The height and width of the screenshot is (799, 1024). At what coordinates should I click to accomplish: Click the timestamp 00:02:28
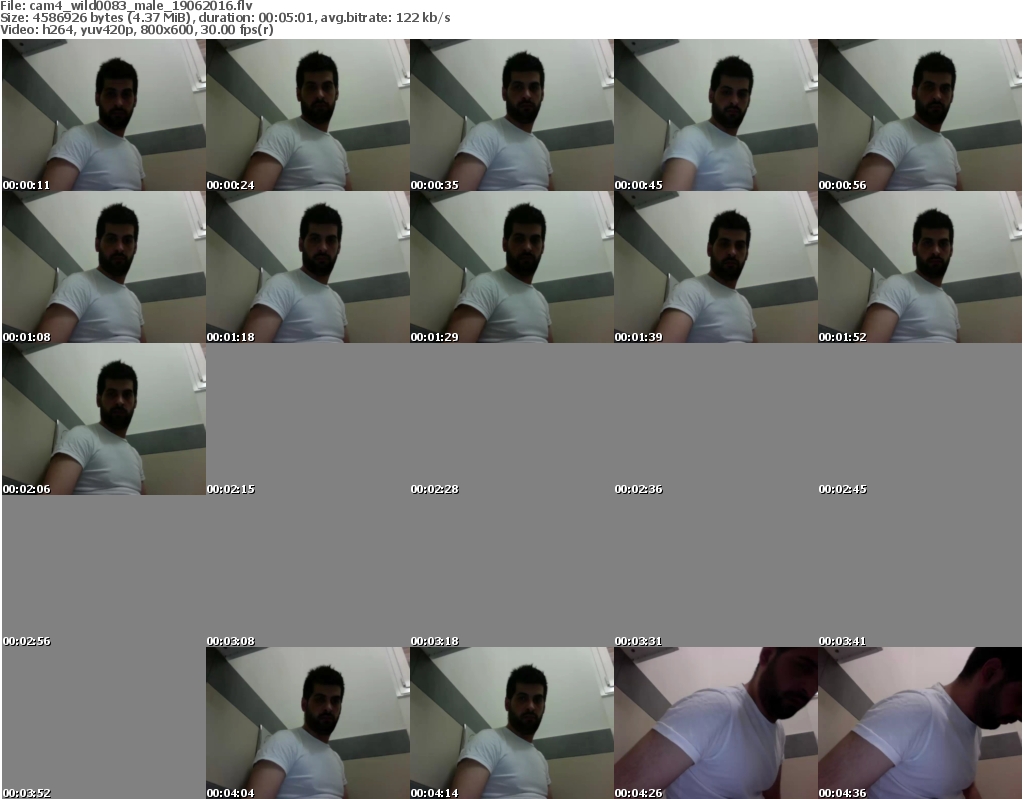pyautogui.click(x=434, y=489)
